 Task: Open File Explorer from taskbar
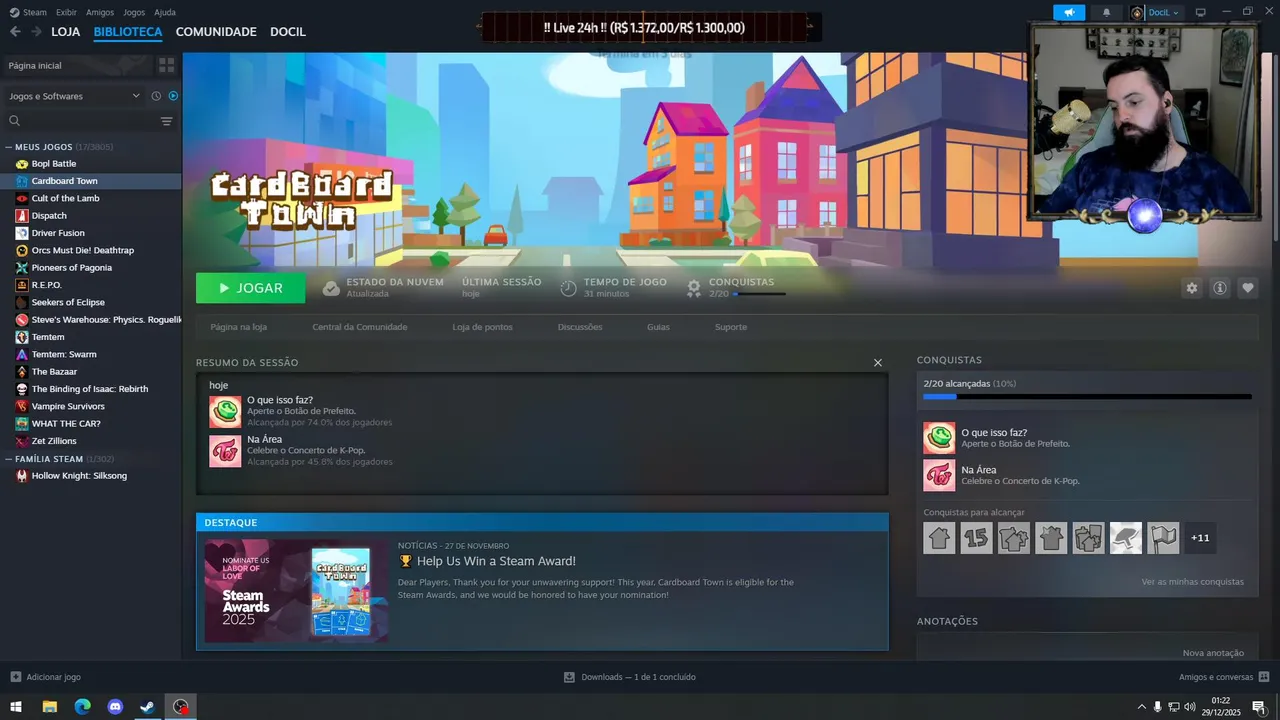click(49, 707)
